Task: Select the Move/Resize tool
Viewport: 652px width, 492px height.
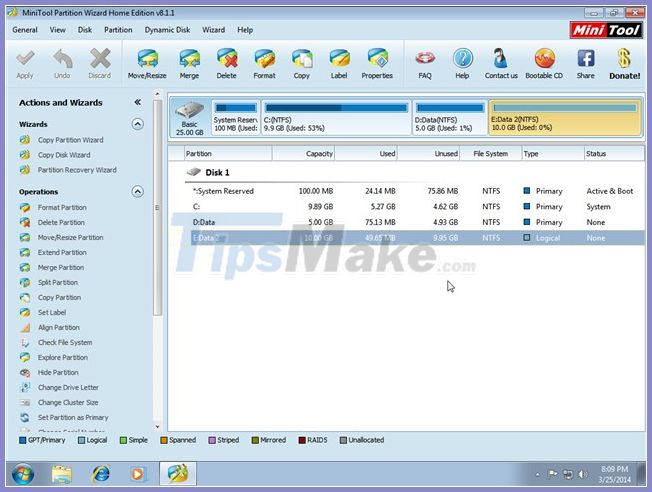Action: click(x=147, y=64)
